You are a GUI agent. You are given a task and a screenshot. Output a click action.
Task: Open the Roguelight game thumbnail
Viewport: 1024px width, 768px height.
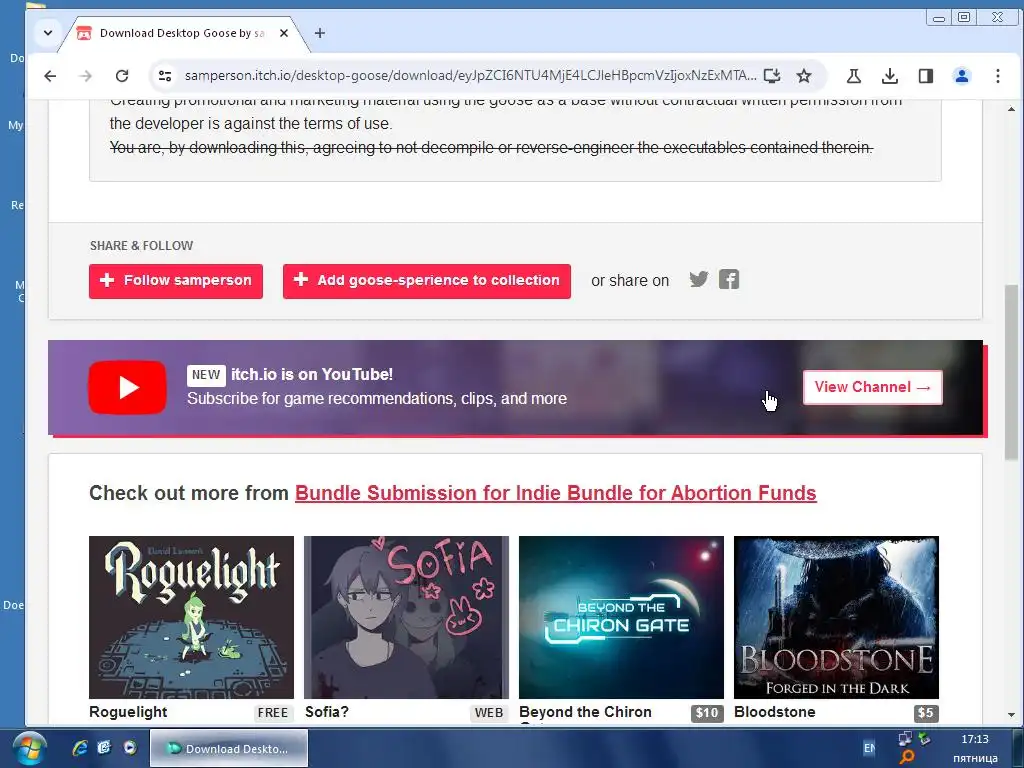pyautogui.click(x=191, y=617)
